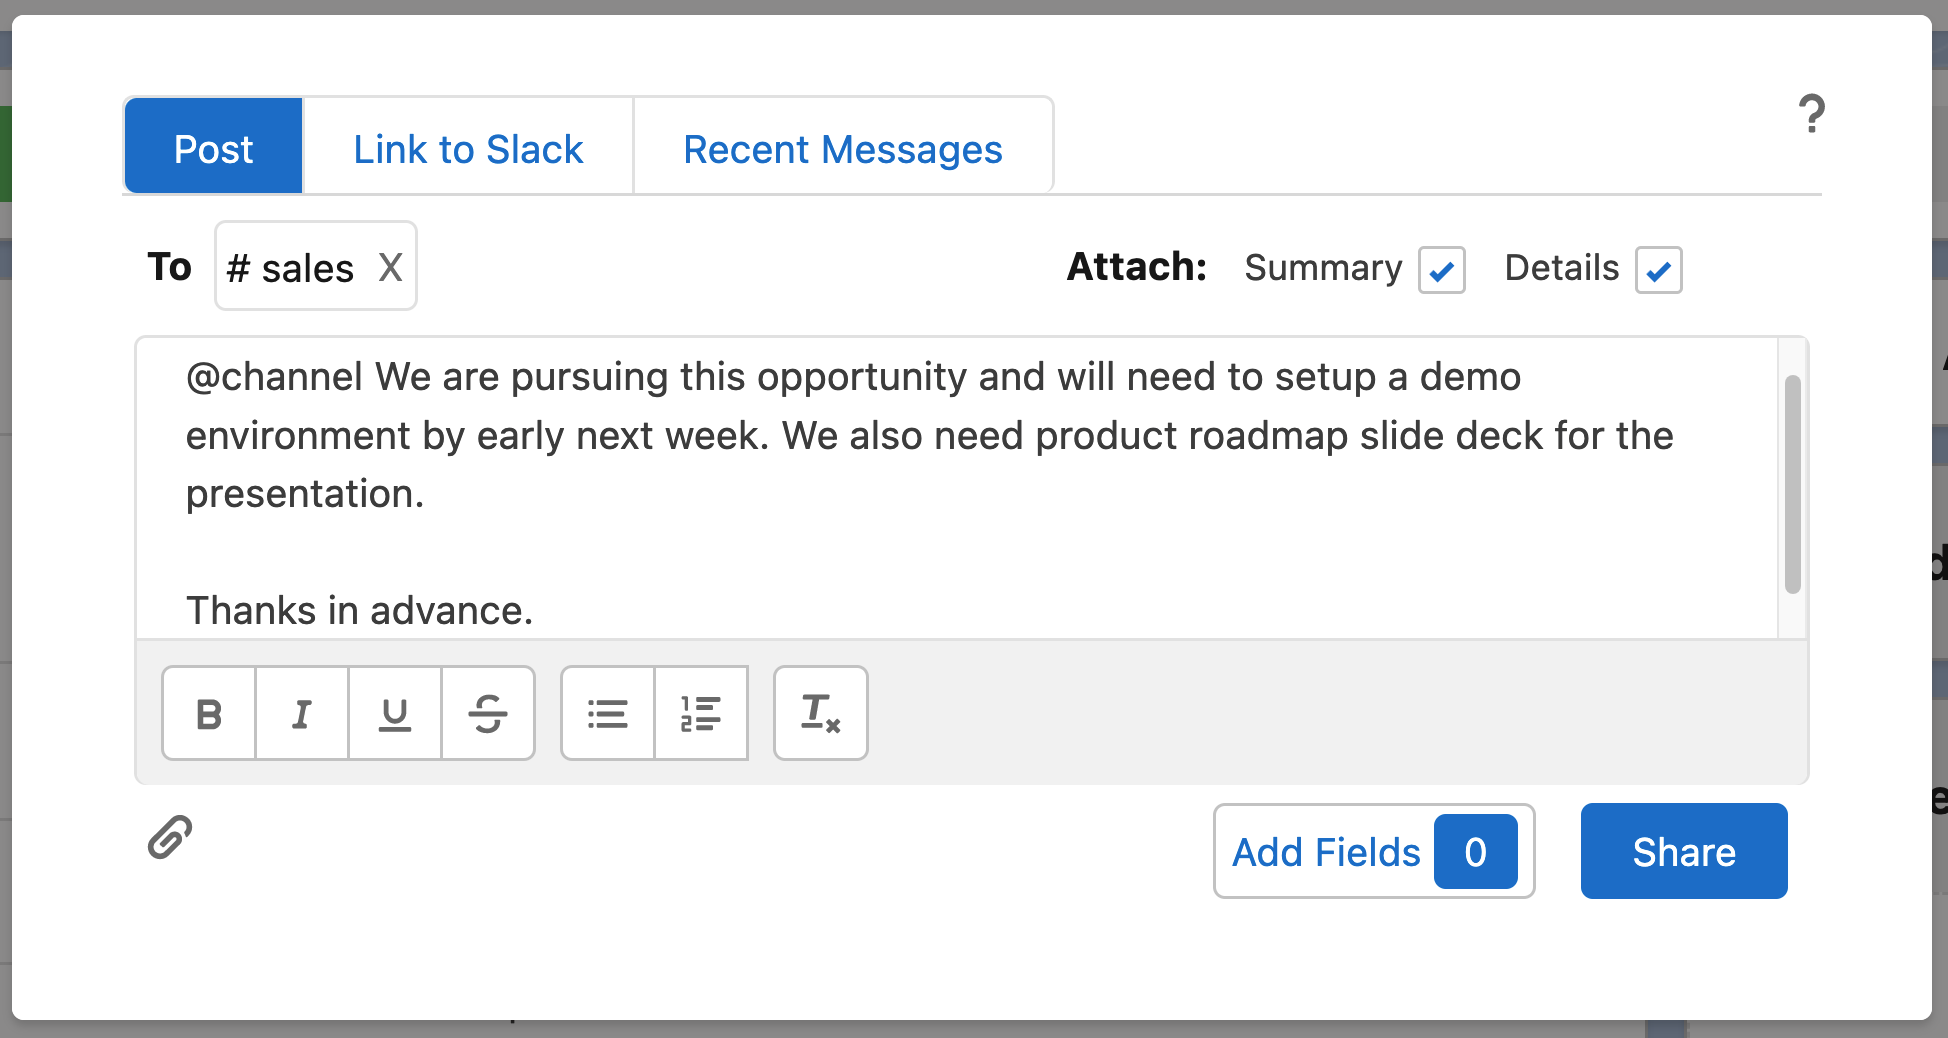Uncheck the Summary attach checkbox
The image size is (1948, 1038).
coord(1441,270)
